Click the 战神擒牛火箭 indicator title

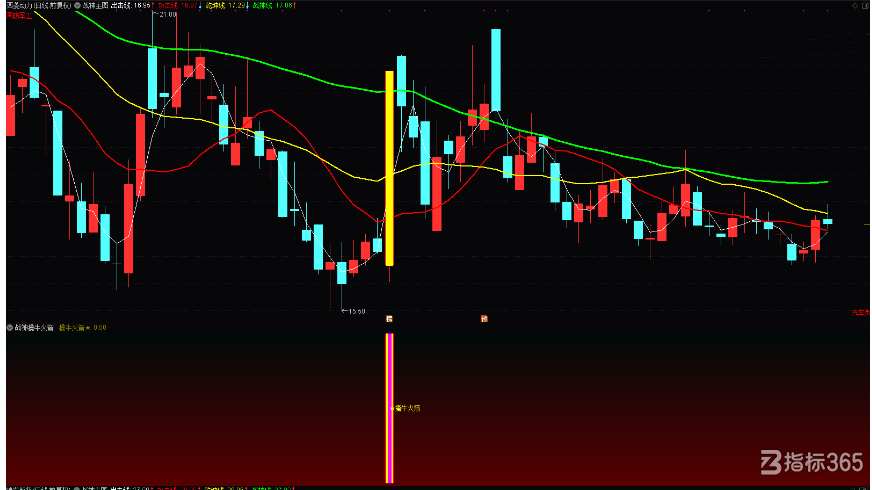pyautogui.click(x=34, y=328)
